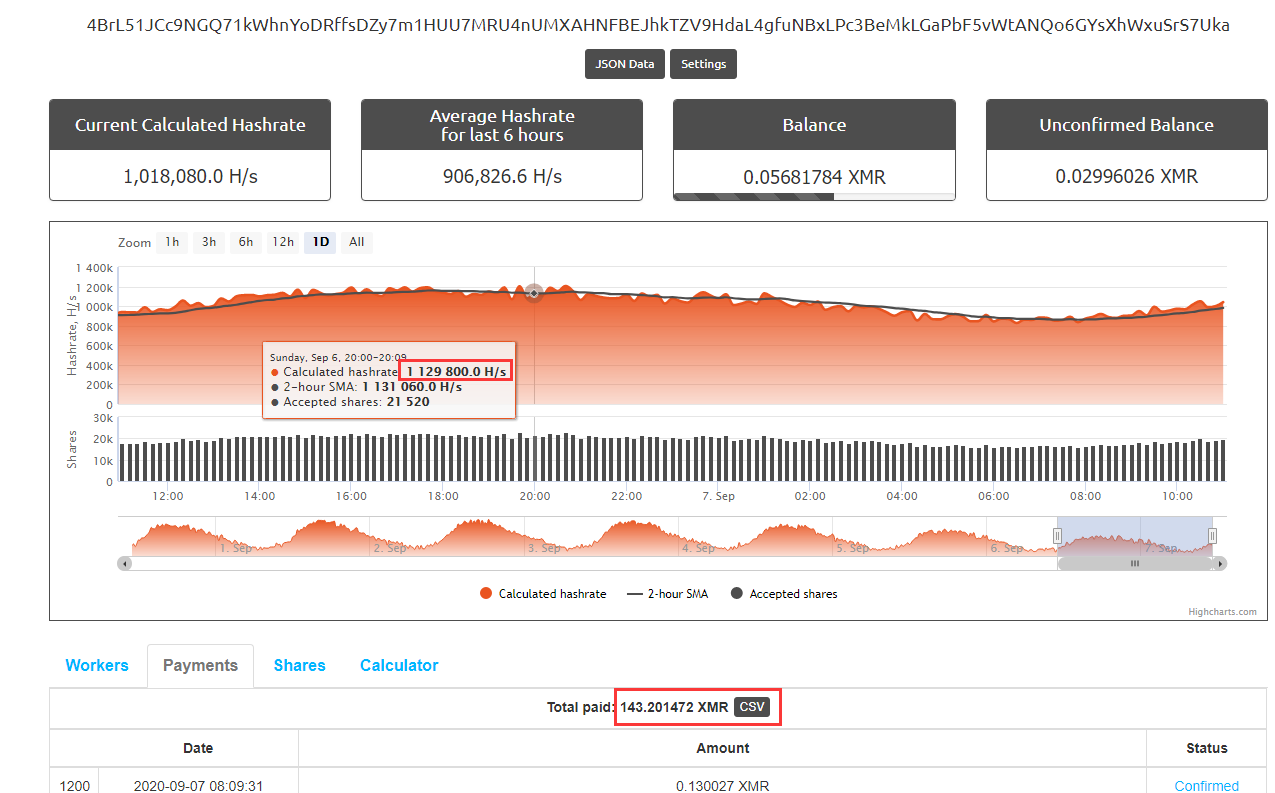This screenshot has width=1275, height=793.
Task: Download payments with the CSV button
Action: [x=751, y=707]
